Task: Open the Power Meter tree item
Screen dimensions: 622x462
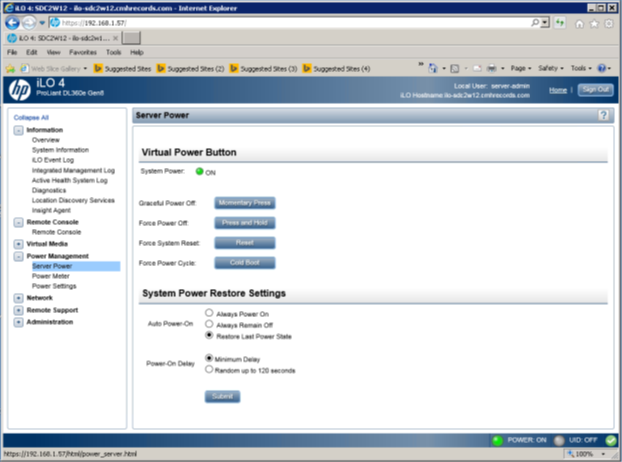Action: click(x=51, y=276)
